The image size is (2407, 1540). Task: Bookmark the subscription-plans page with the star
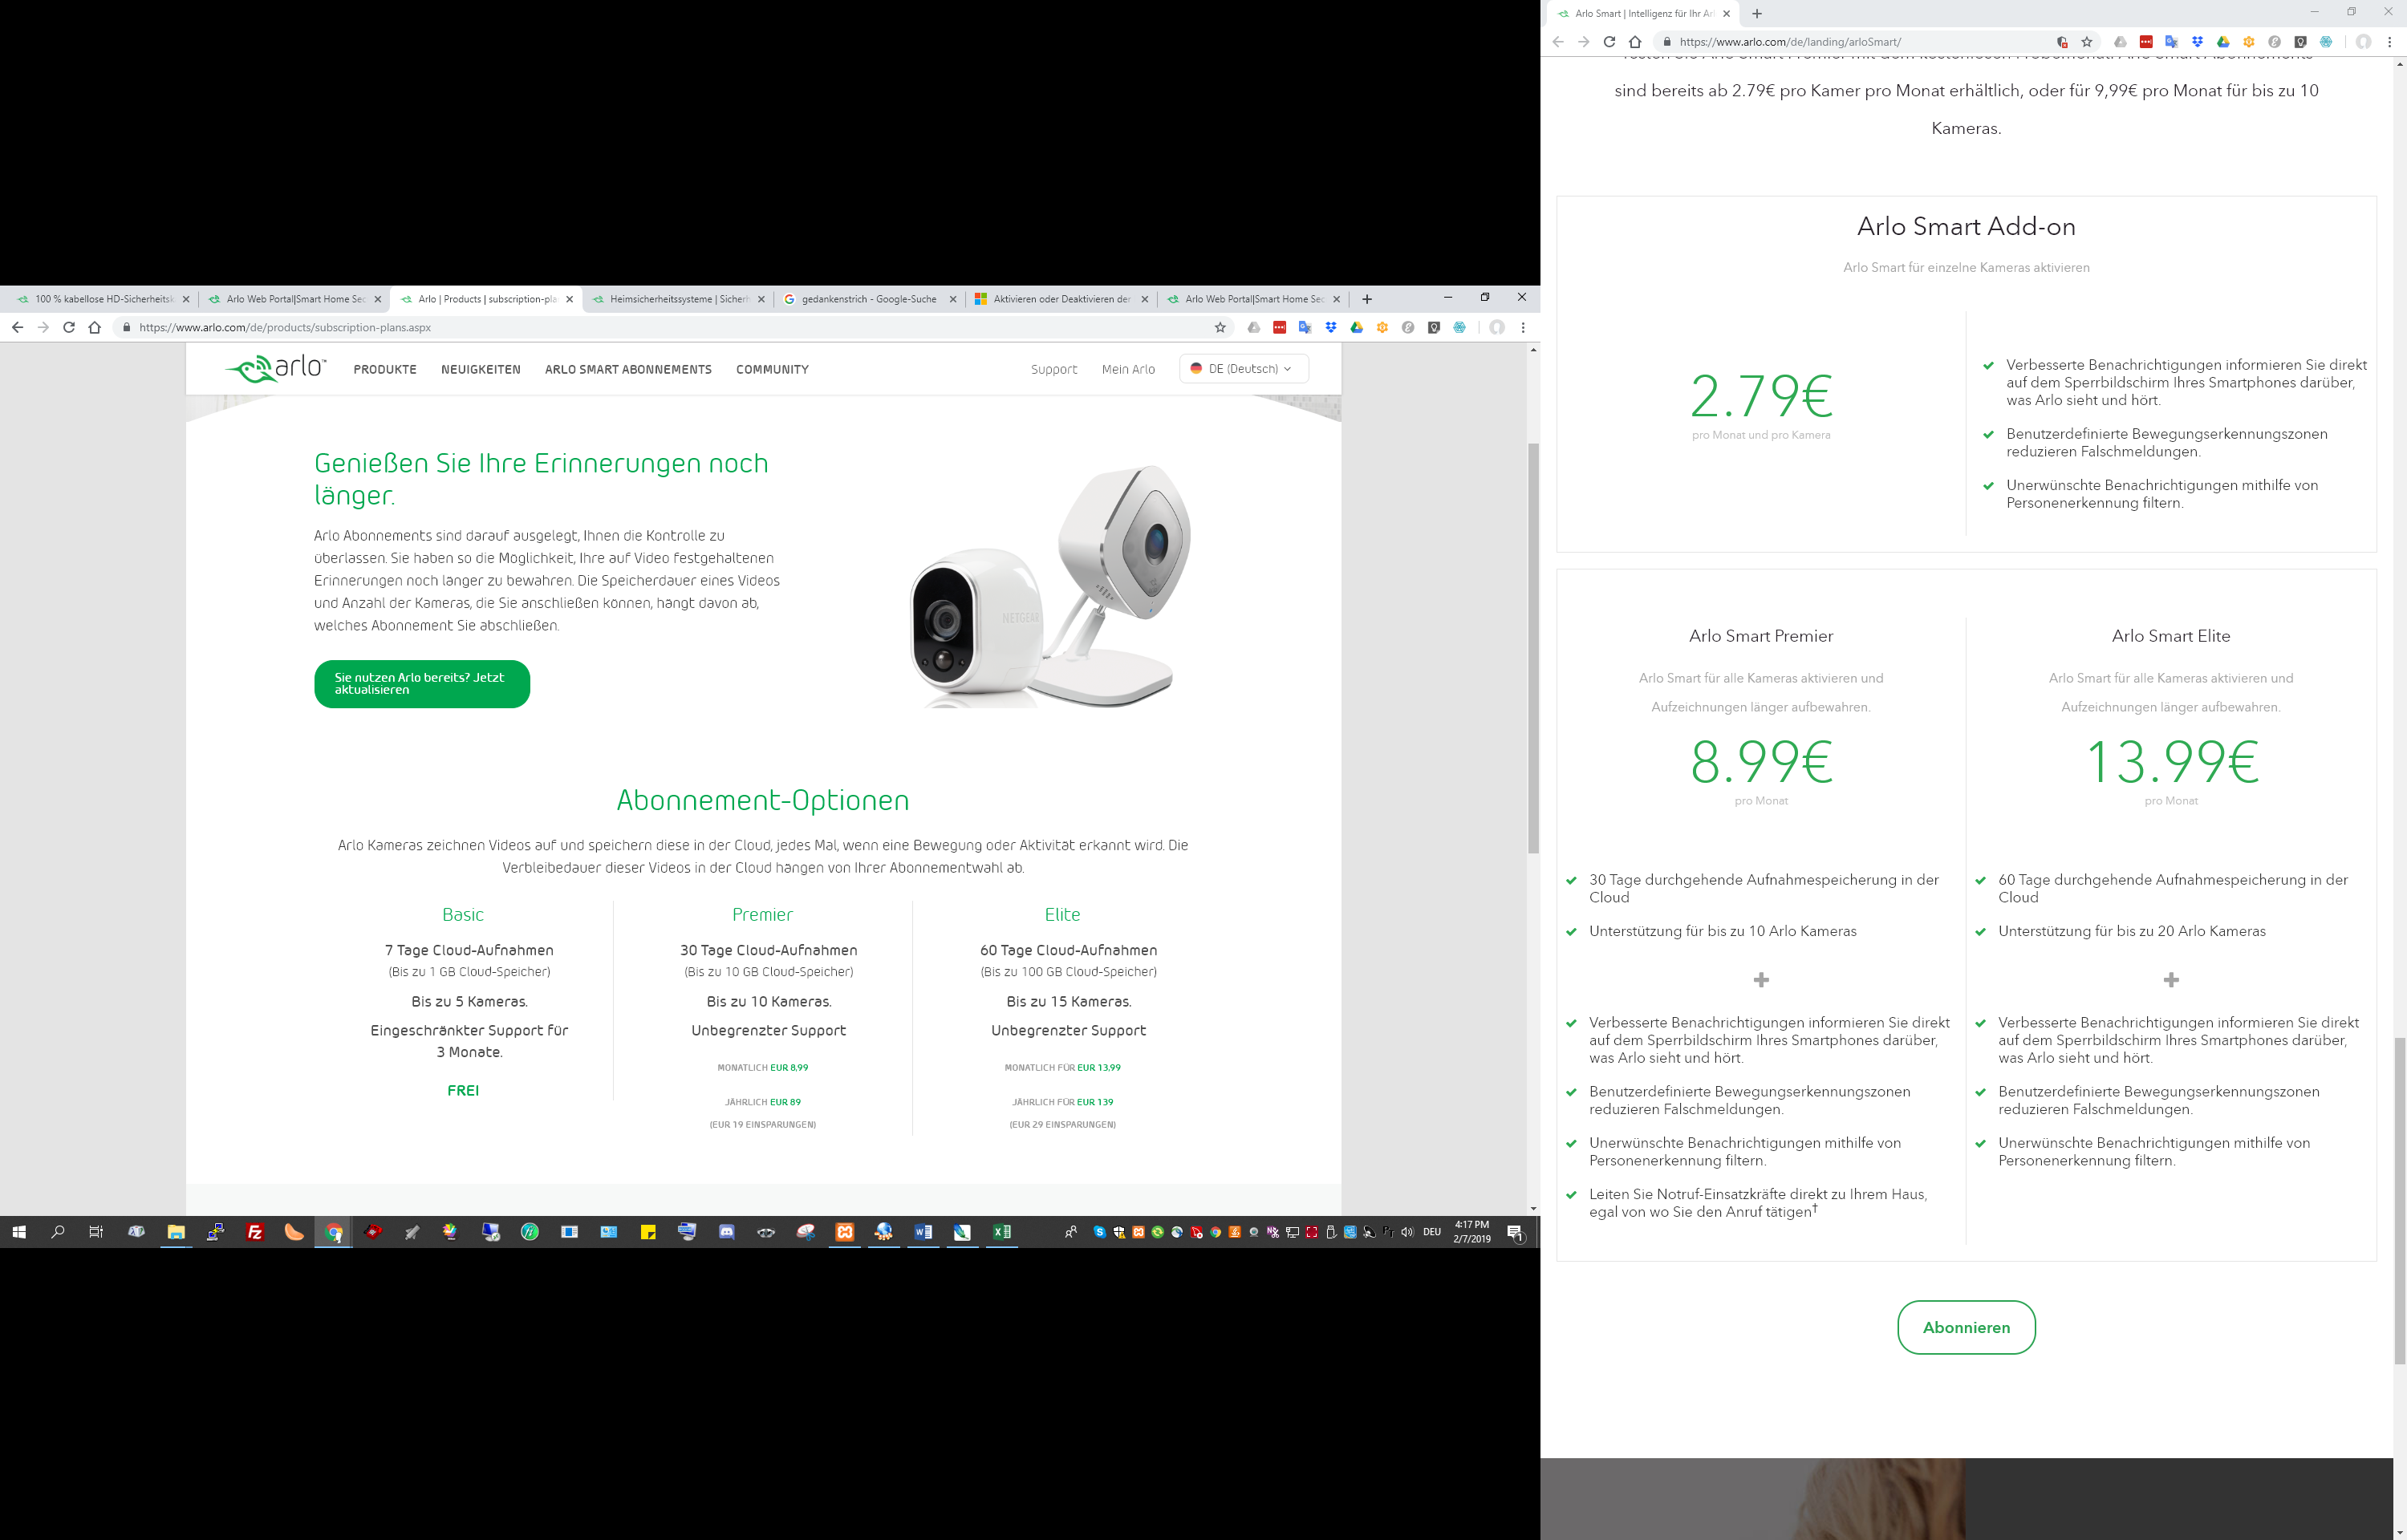point(1220,327)
